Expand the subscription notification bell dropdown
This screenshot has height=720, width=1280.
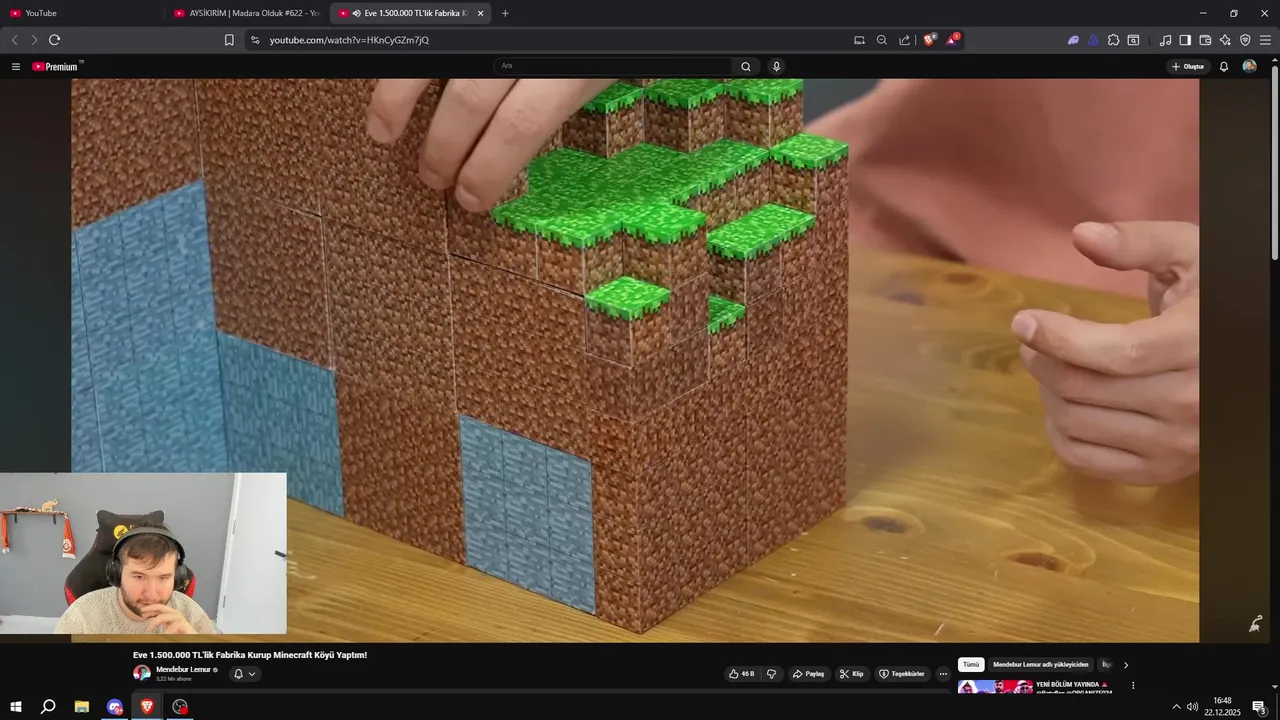[245, 674]
